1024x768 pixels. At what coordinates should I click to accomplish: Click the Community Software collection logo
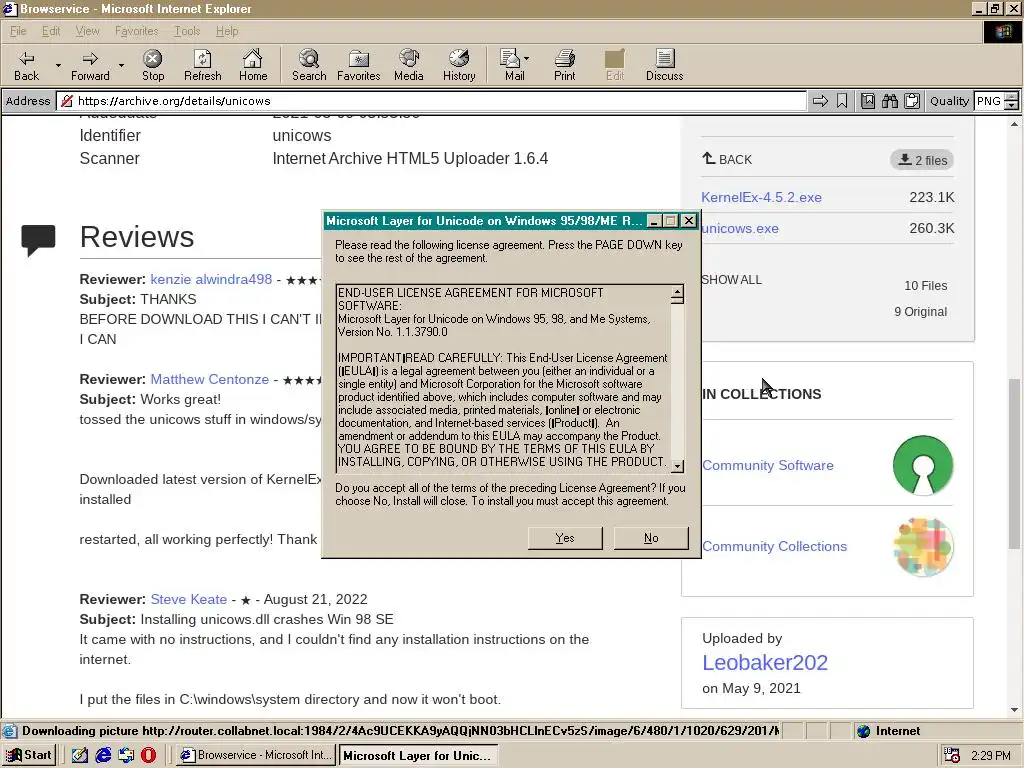[x=923, y=465]
